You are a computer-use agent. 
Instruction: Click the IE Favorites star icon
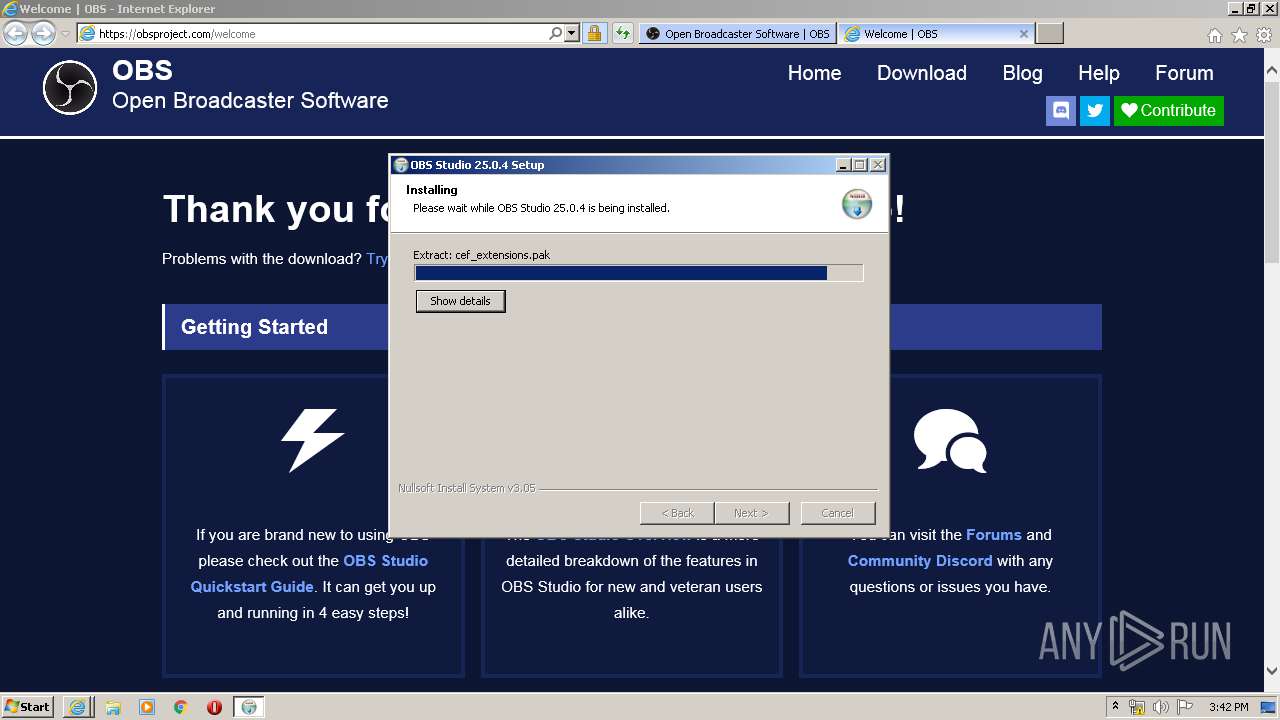[x=1239, y=35]
